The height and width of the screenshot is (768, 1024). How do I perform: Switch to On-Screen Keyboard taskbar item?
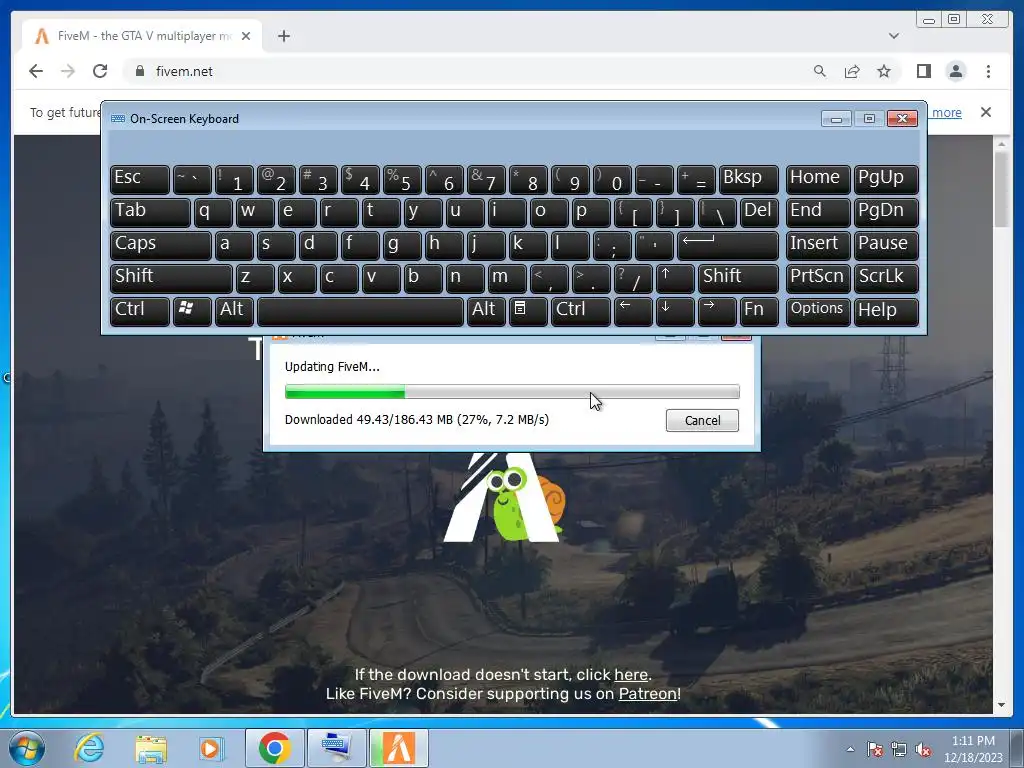point(336,748)
